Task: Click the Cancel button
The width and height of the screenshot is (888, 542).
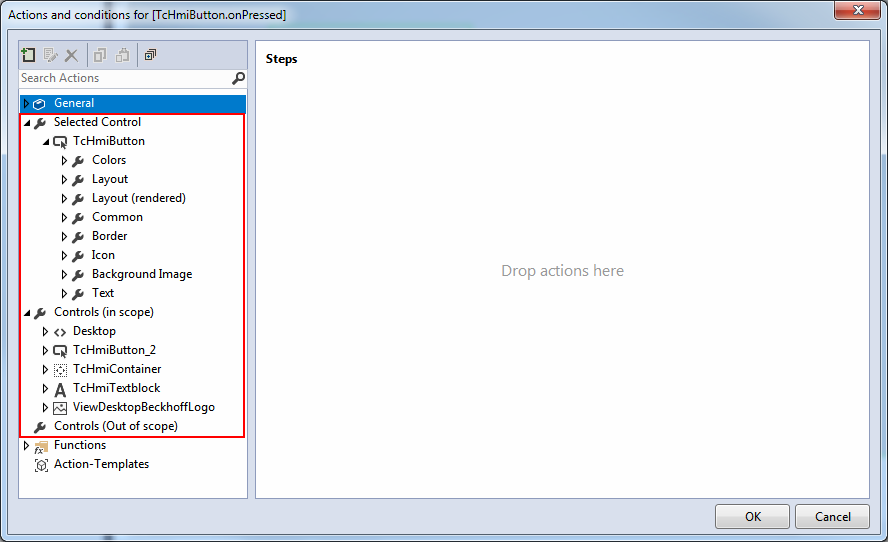Action: 832,517
